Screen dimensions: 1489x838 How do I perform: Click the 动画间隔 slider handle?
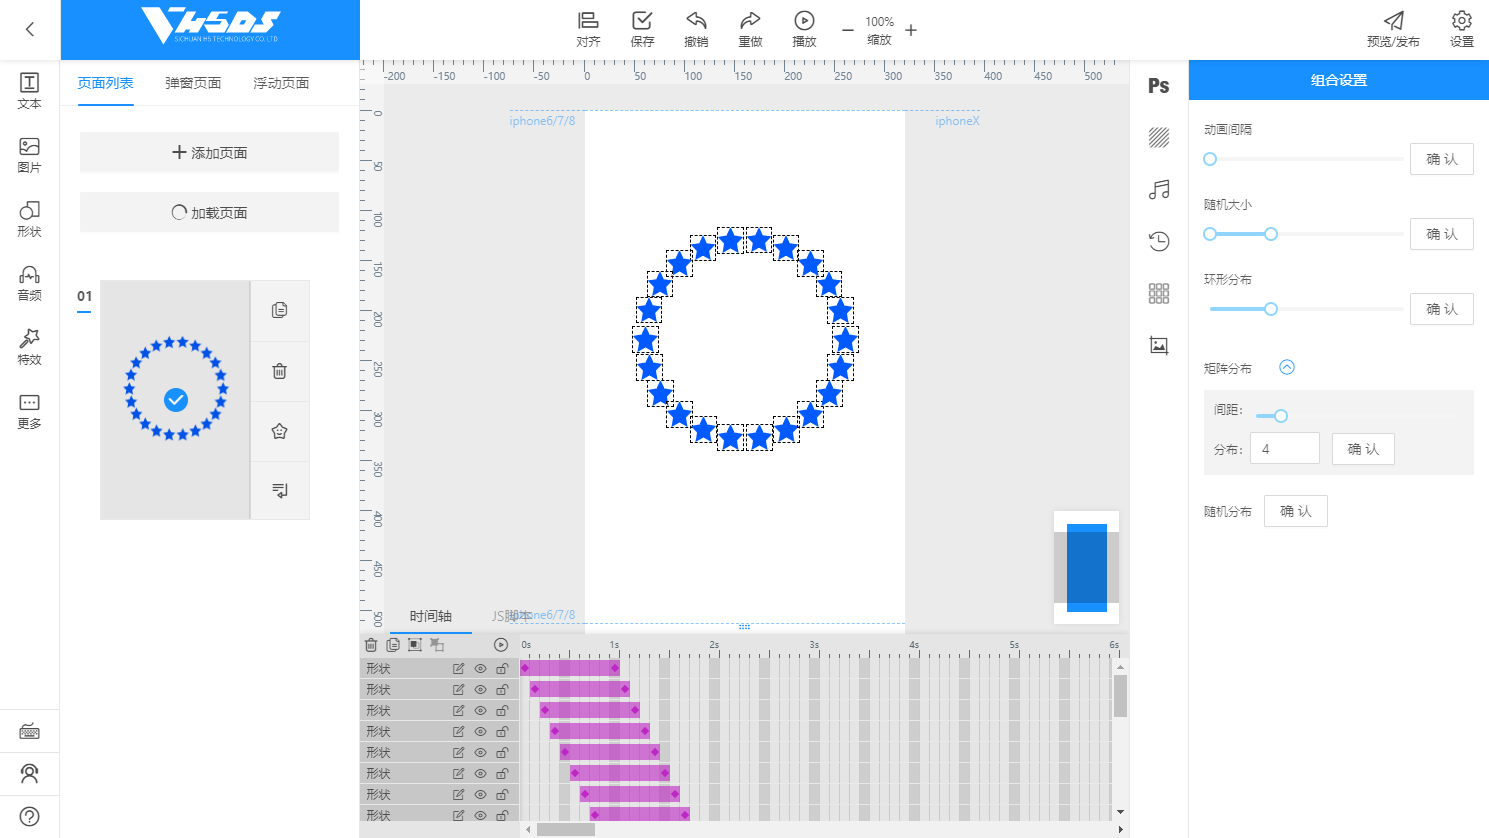coord(1210,159)
